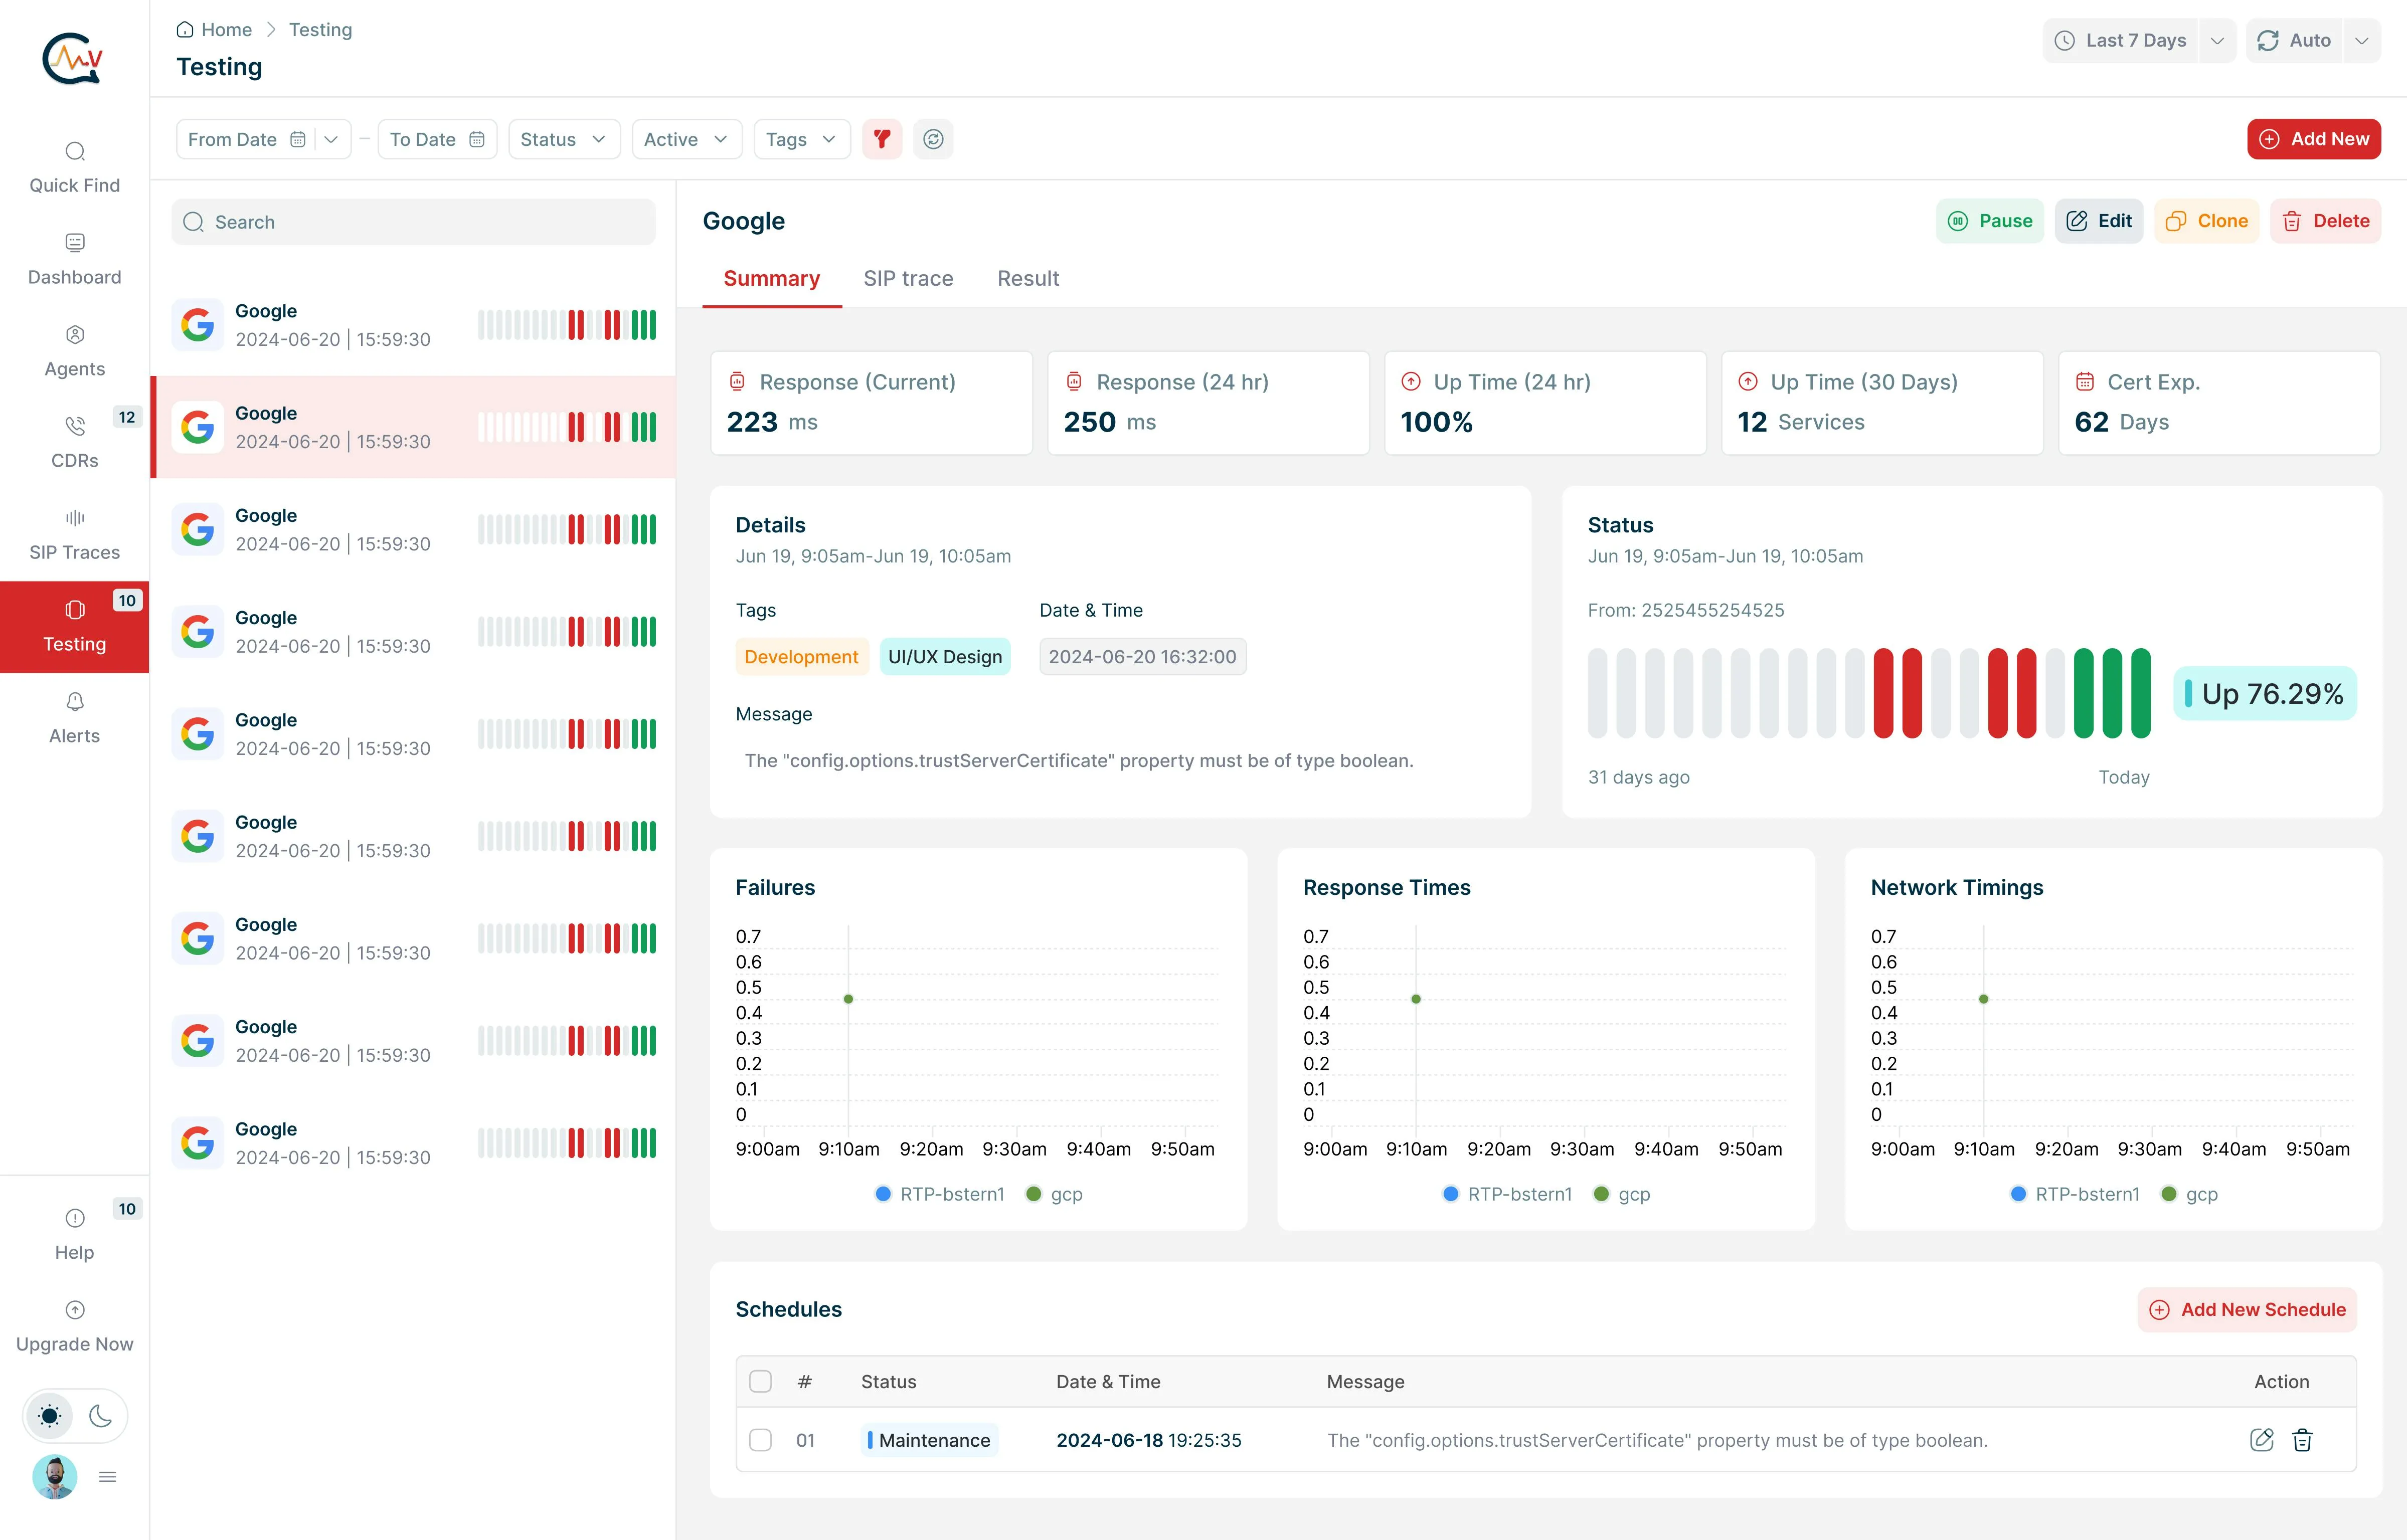This screenshot has width=2407, height=1540.
Task: Delete the Google test
Action: [2325, 221]
